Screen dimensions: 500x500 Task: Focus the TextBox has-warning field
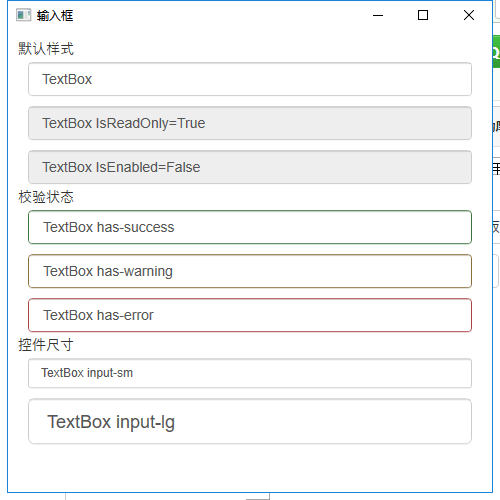(x=250, y=271)
